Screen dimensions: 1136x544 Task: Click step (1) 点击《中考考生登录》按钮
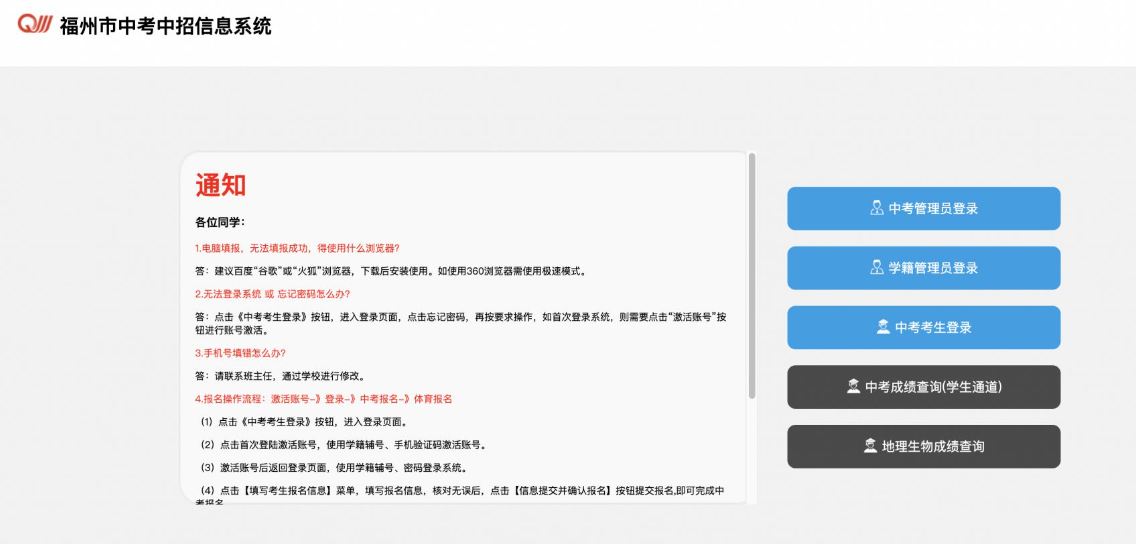pyautogui.click(x=304, y=422)
